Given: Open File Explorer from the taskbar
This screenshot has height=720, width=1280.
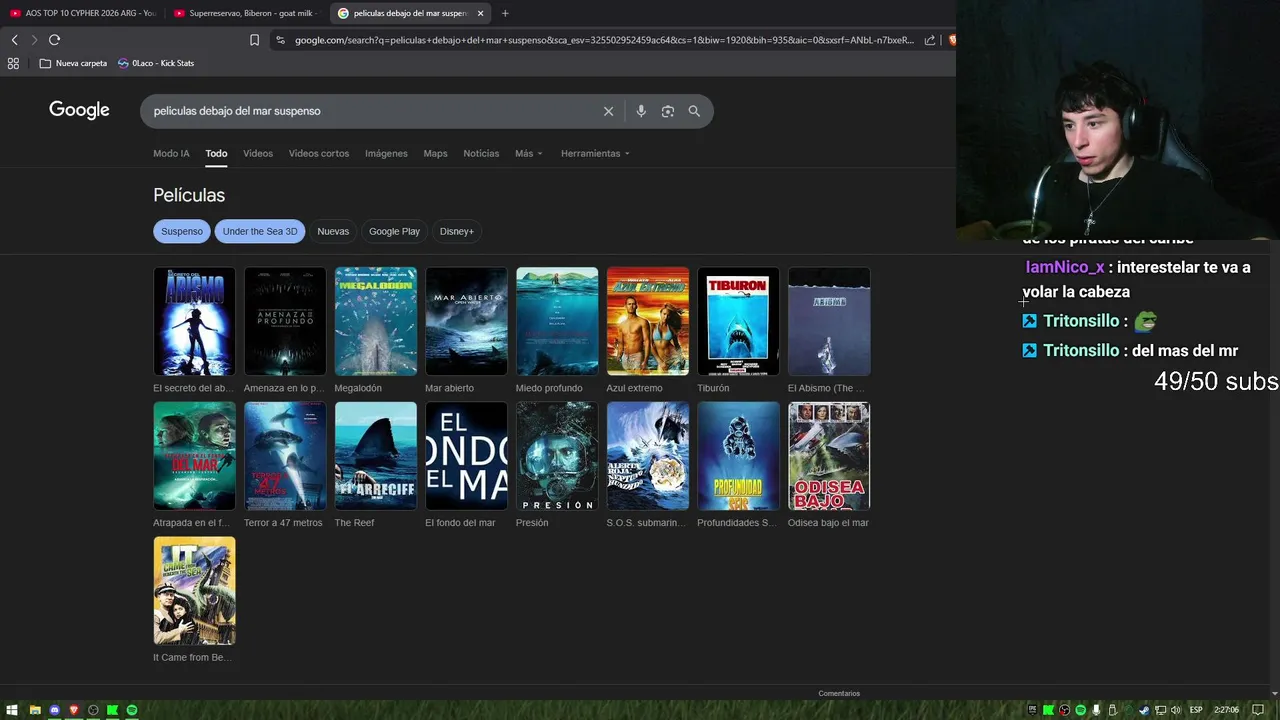Looking at the screenshot, I should [x=35, y=710].
